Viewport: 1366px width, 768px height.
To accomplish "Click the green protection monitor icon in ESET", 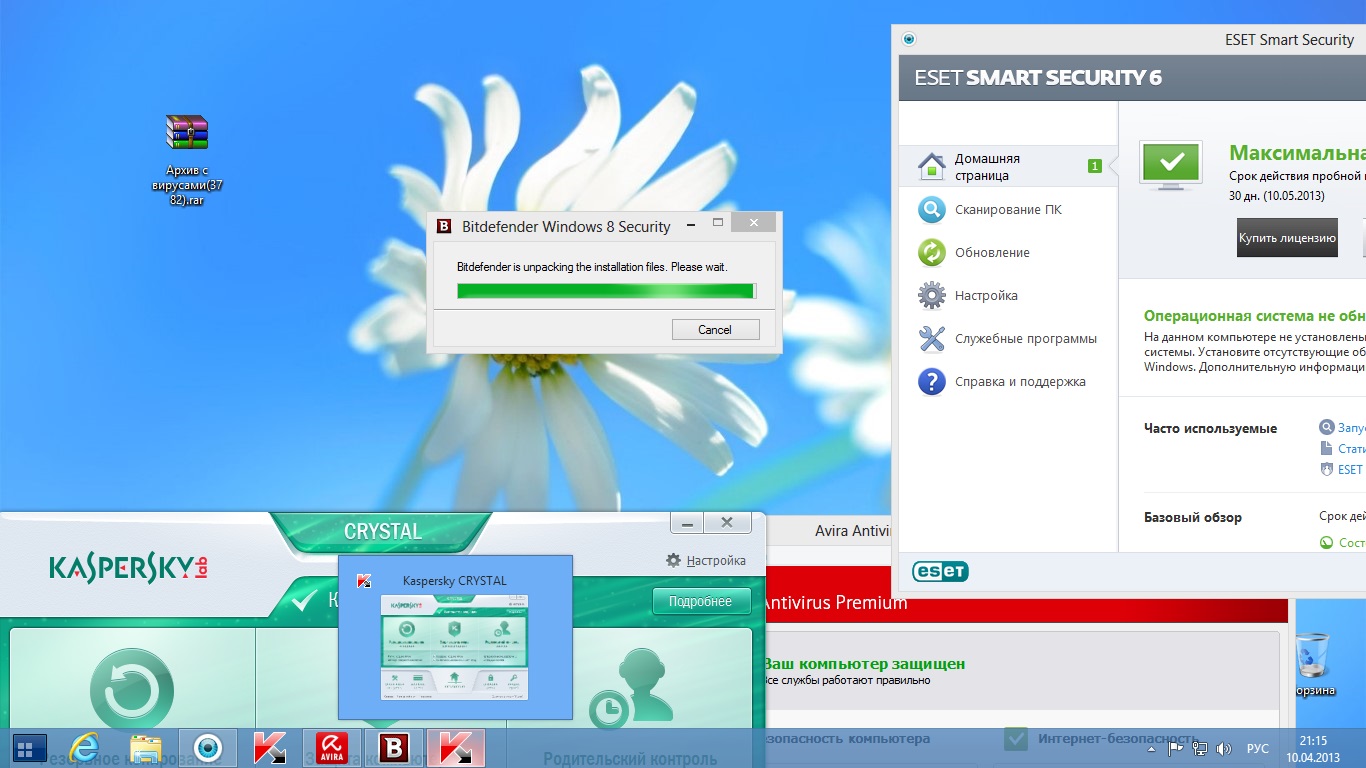I will pyautogui.click(x=1171, y=165).
